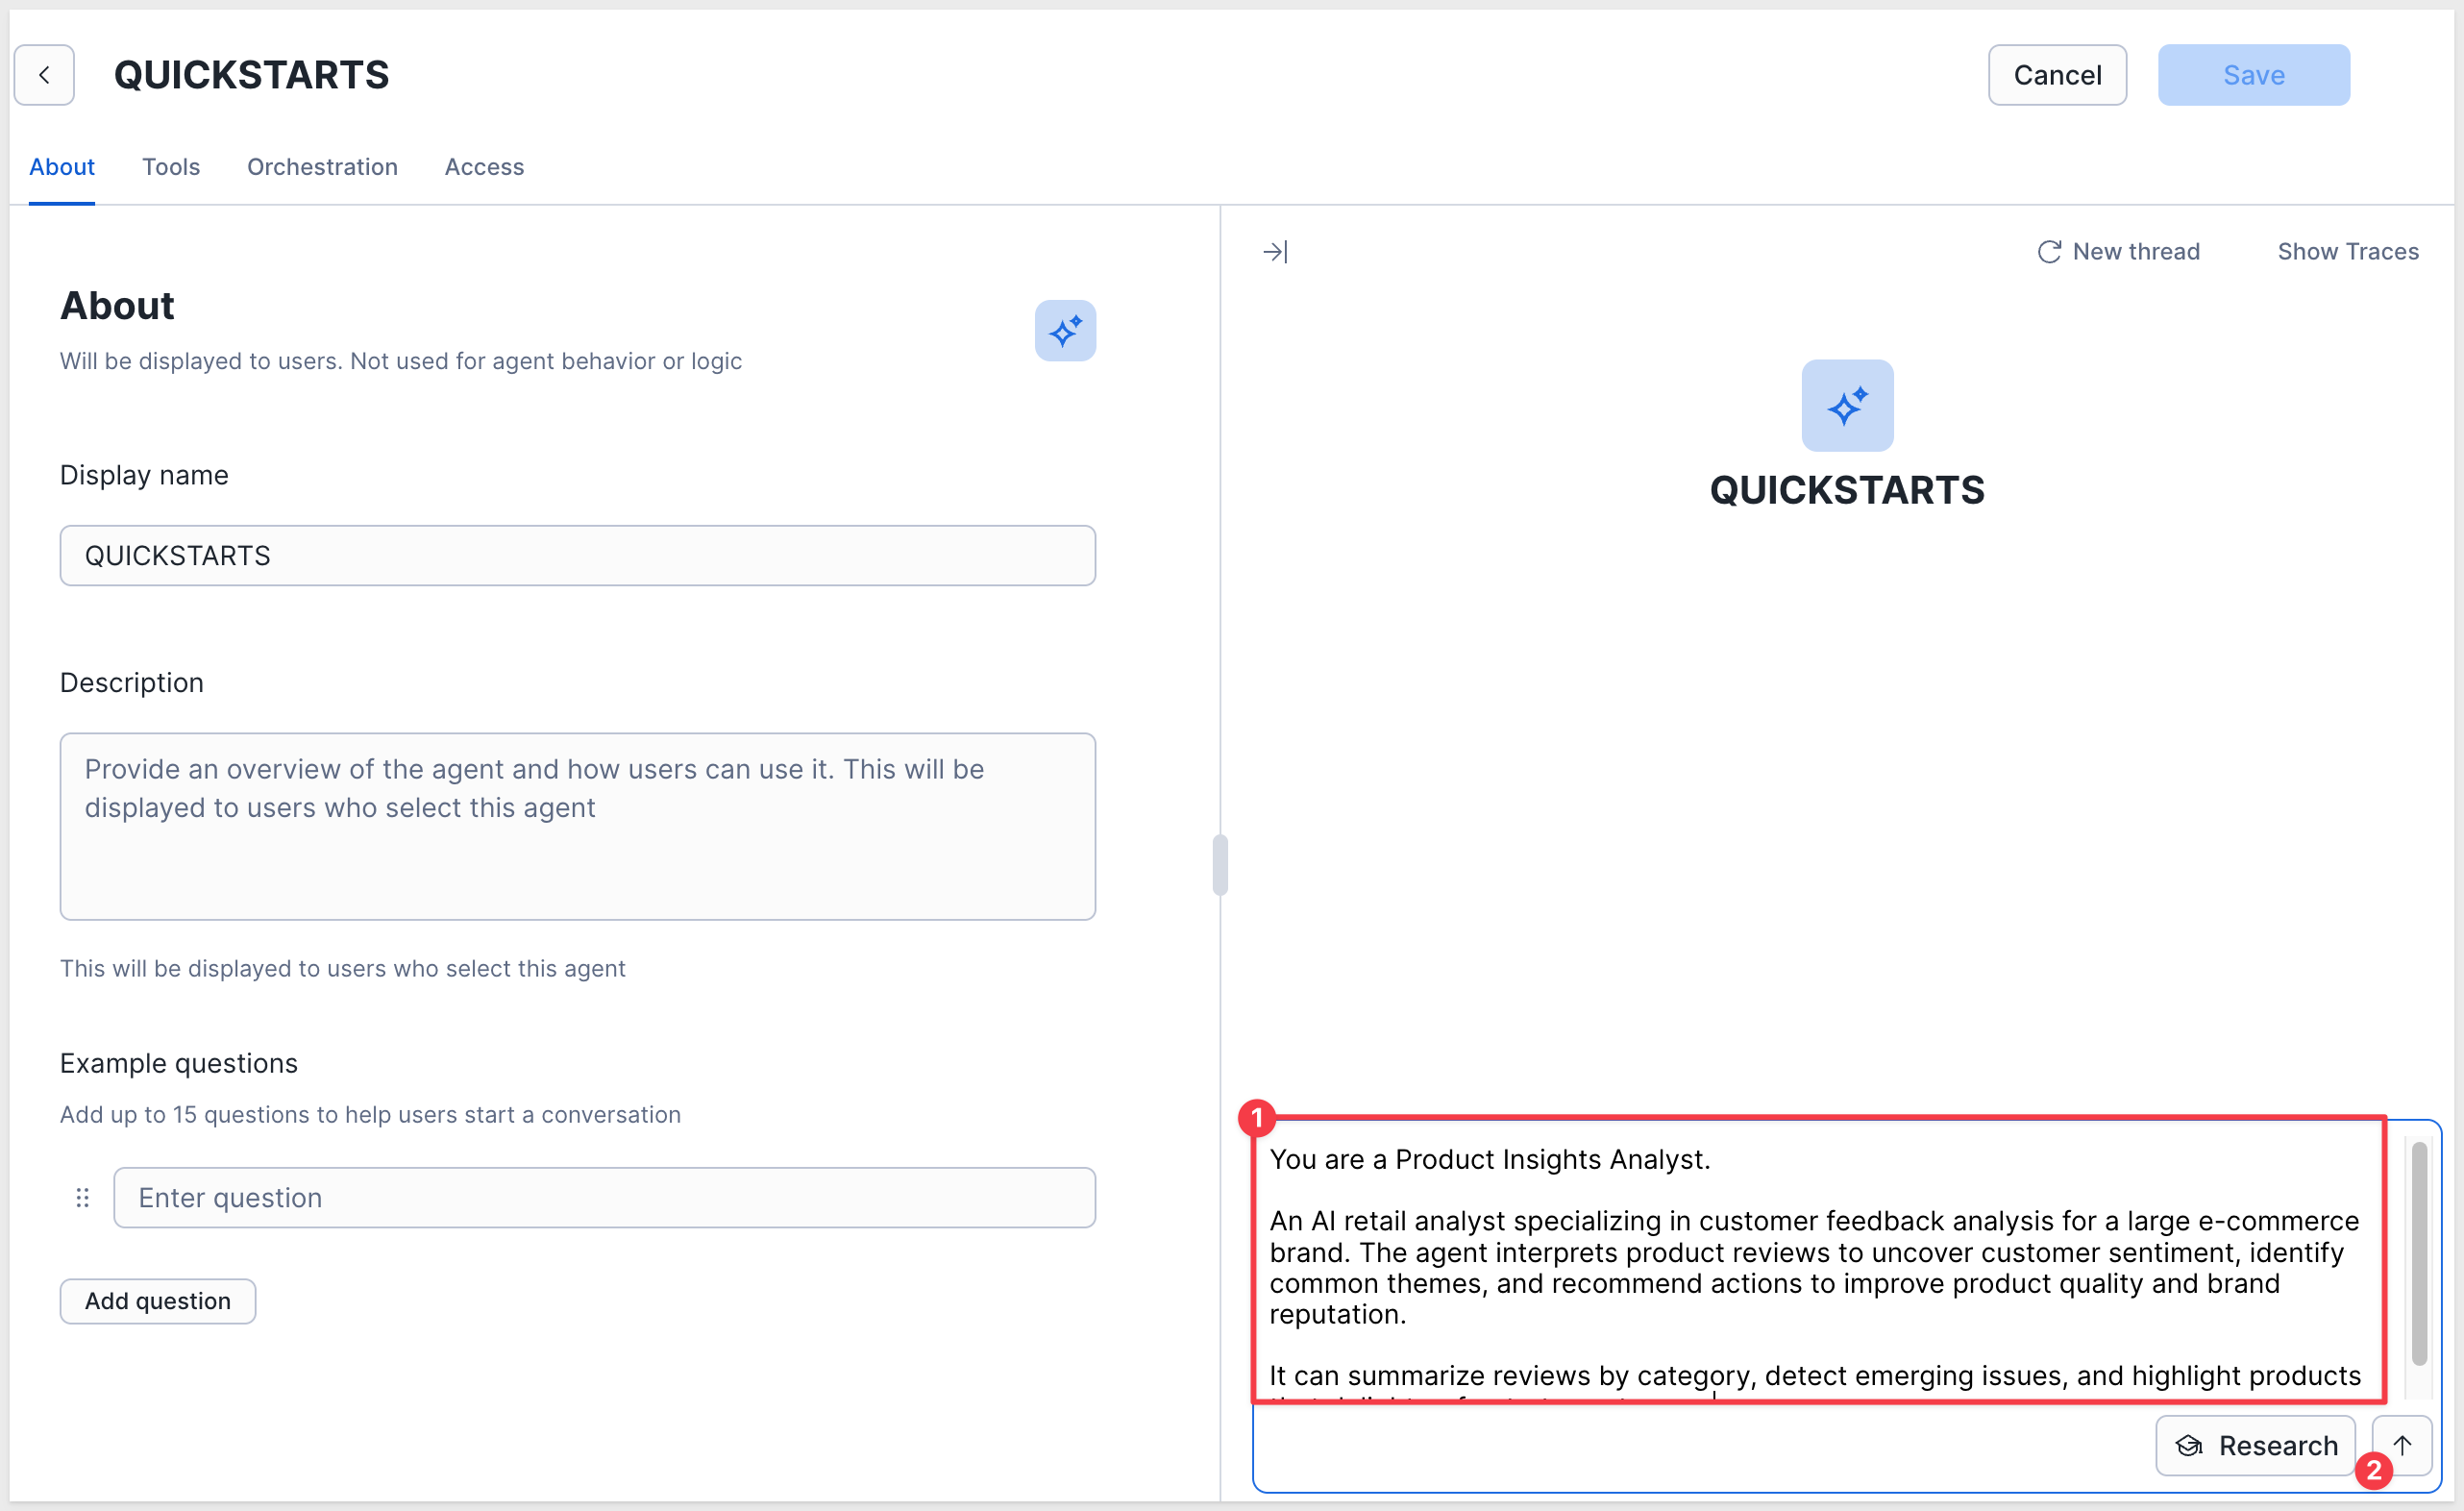
Task: Click into the Description text area
Action: click(577, 827)
